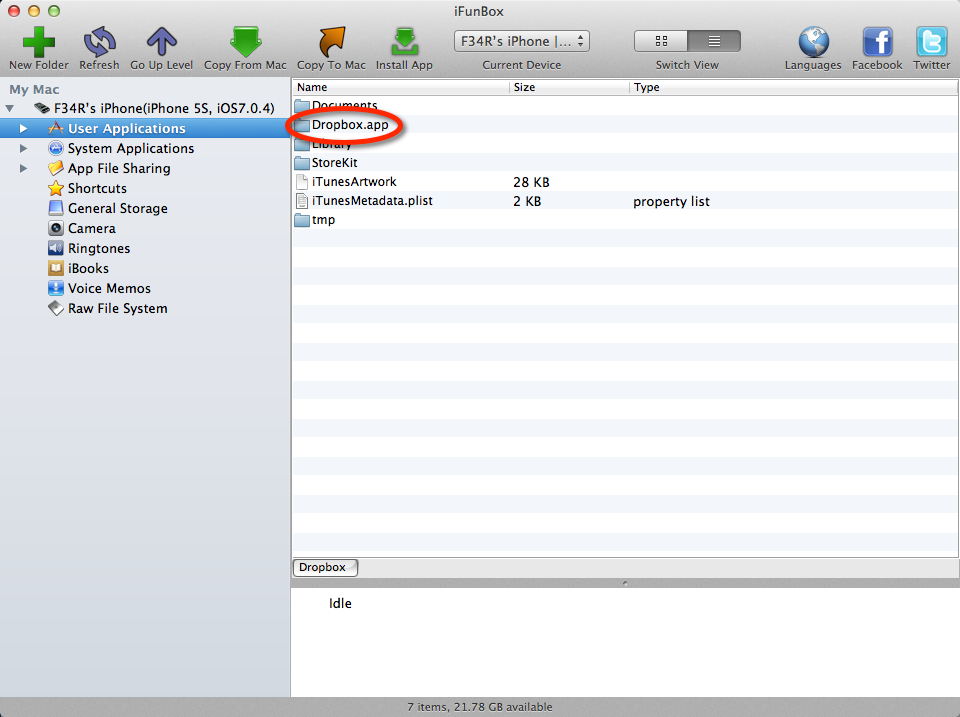
Task: Click the Refresh toolbar icon
Action: (99, 42)
